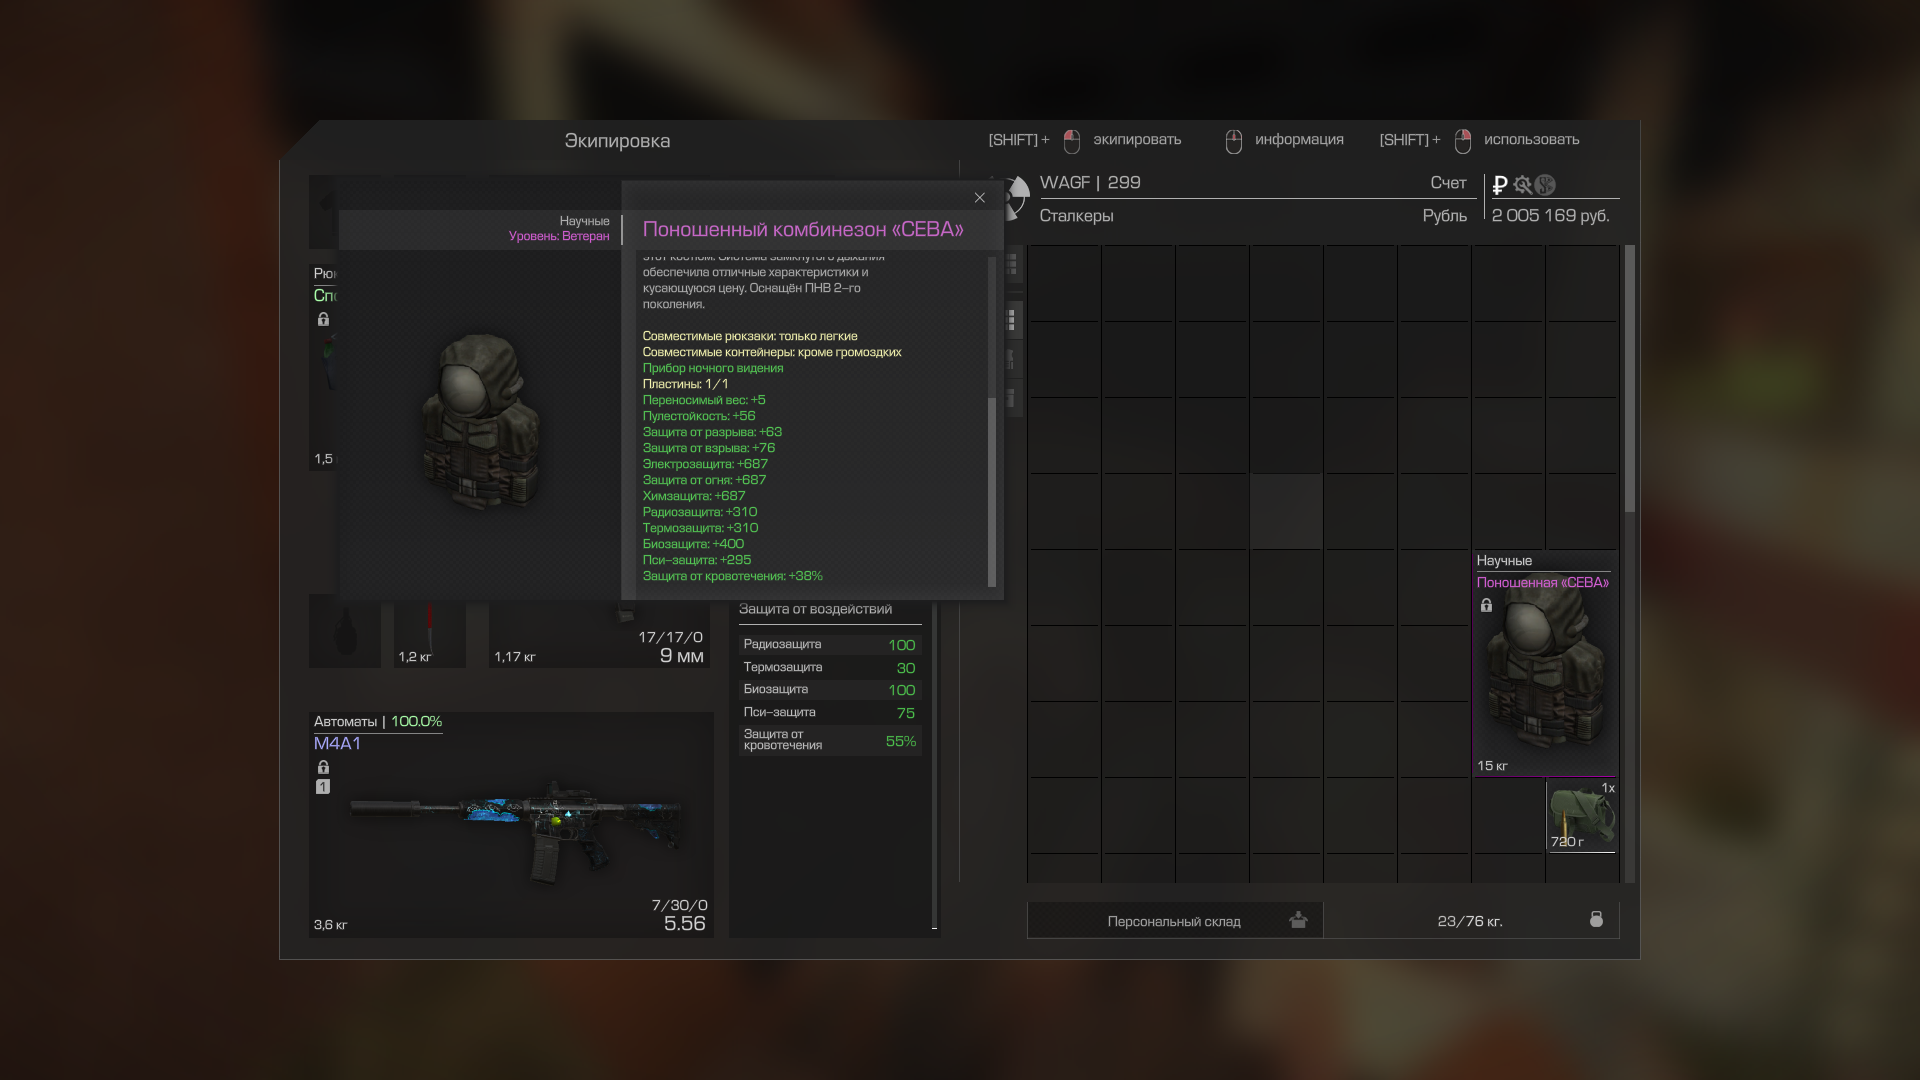Click the Защита от кровотечения 55% row
1920x1080 pixels.
point(830,740)
